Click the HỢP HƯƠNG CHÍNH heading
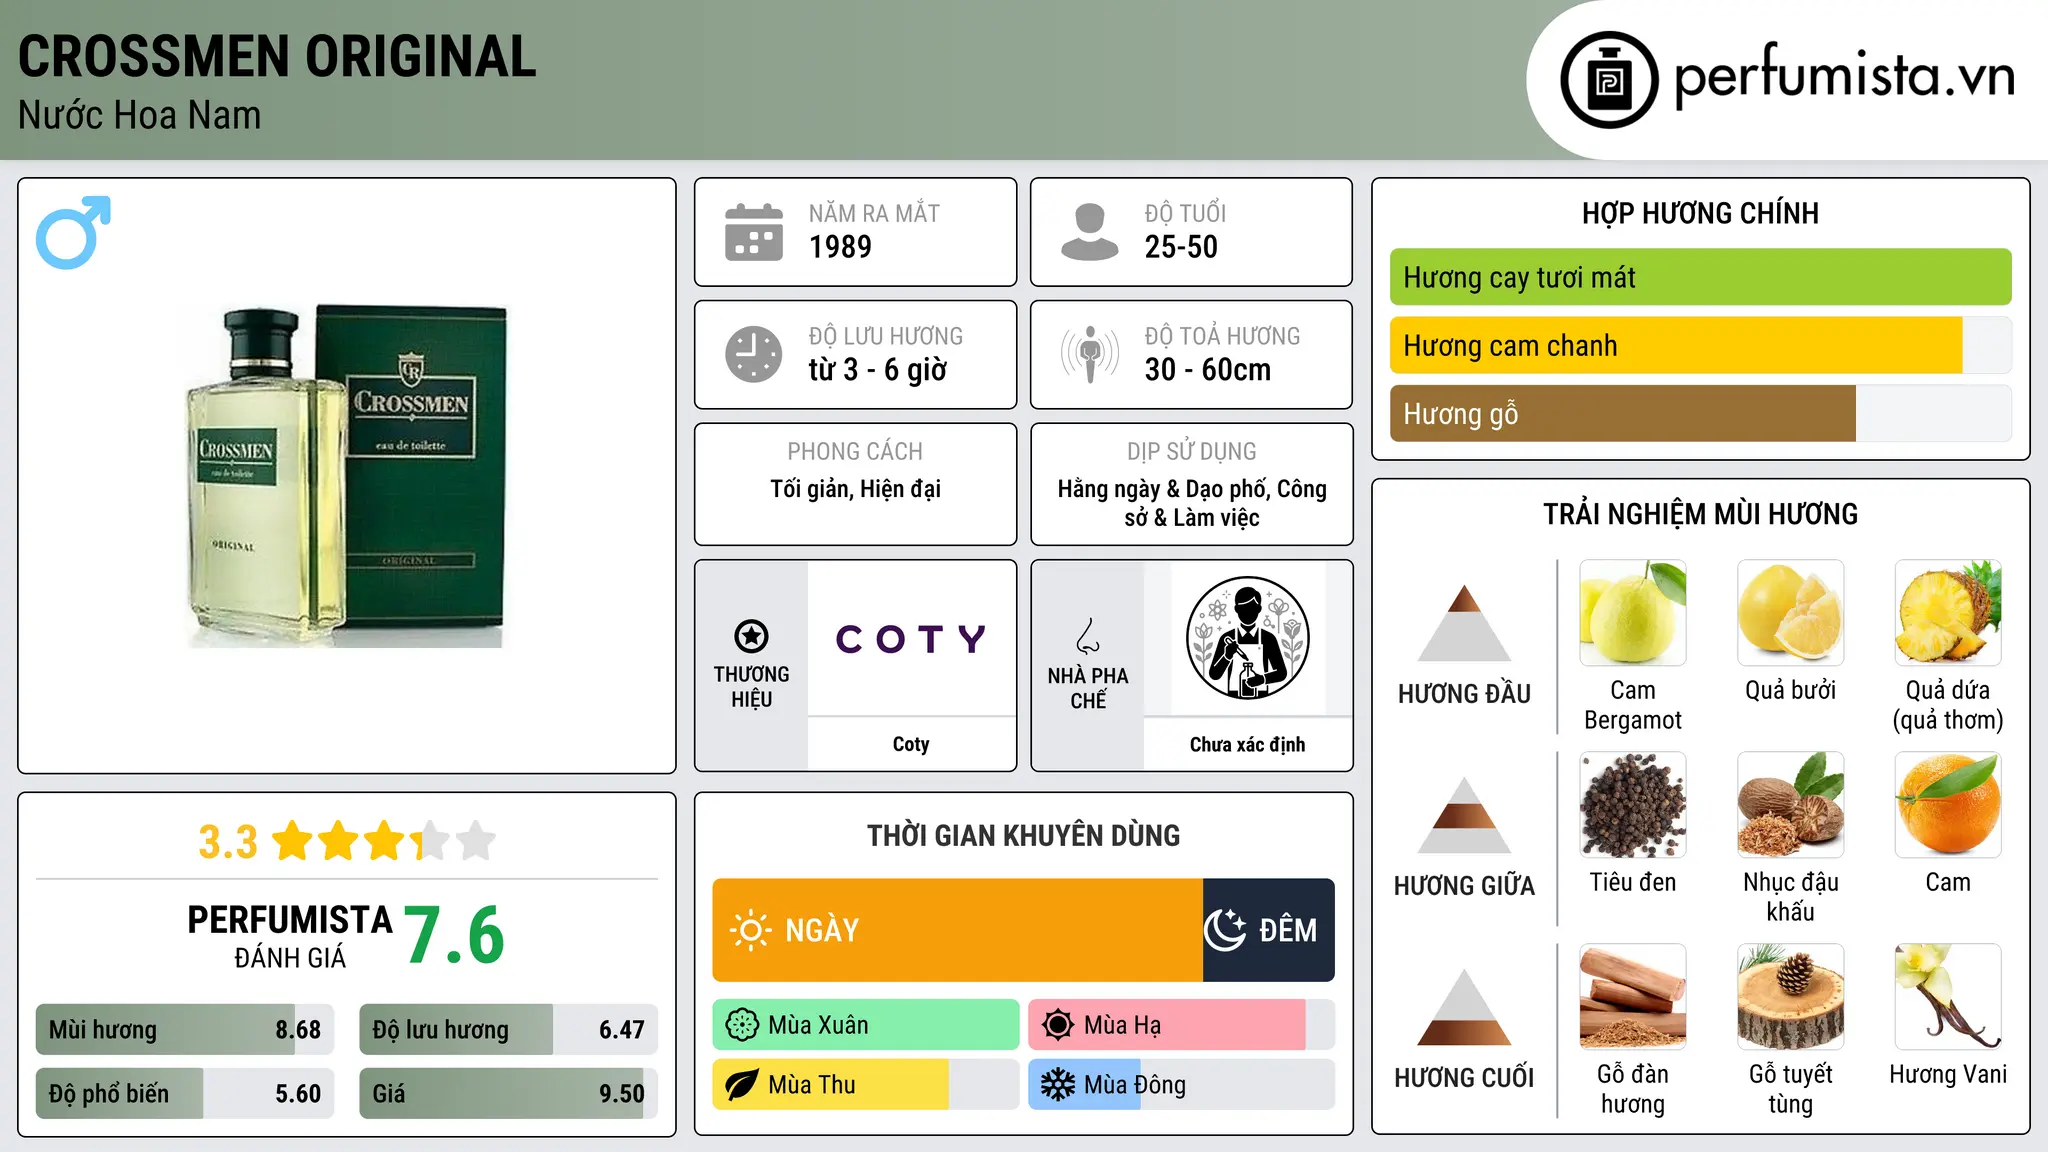The width and height of the screenshot is (2048, 1152). pyautogui.click(x=1700, y=213)
